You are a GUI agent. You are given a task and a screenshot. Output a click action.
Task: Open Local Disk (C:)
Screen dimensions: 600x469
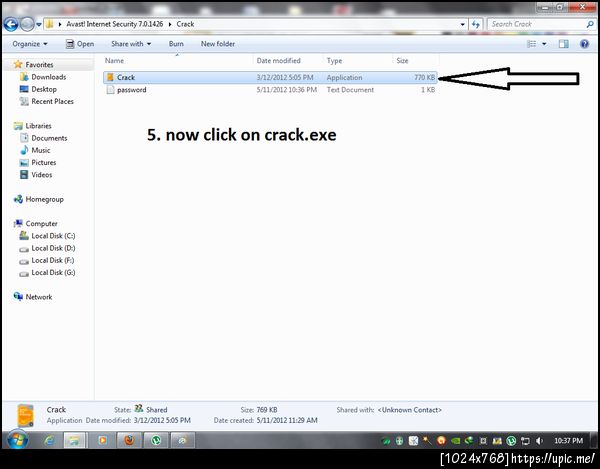pyautogui.click(x=53, y=236)
